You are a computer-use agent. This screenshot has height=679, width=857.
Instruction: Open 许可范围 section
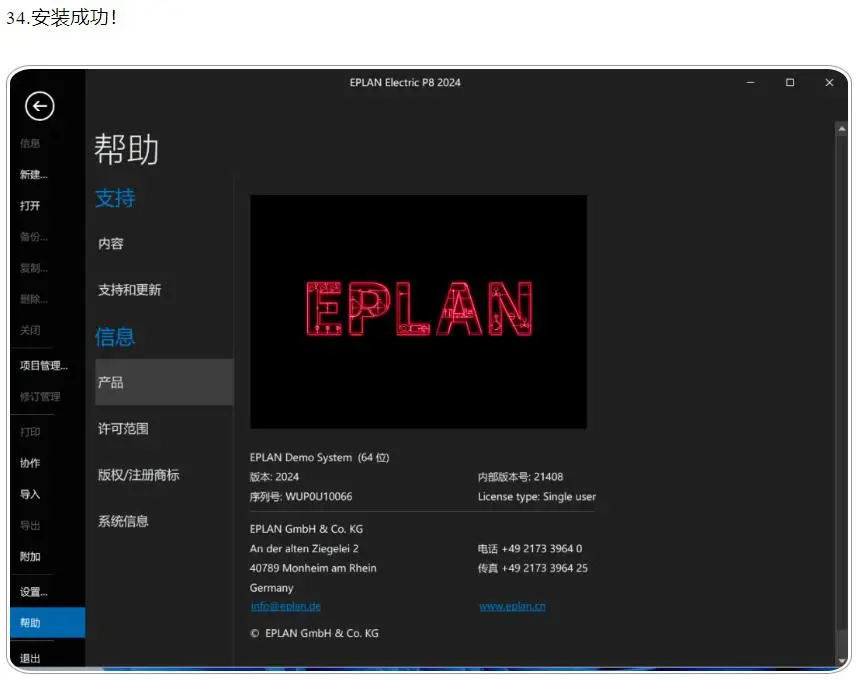[123, 429]
